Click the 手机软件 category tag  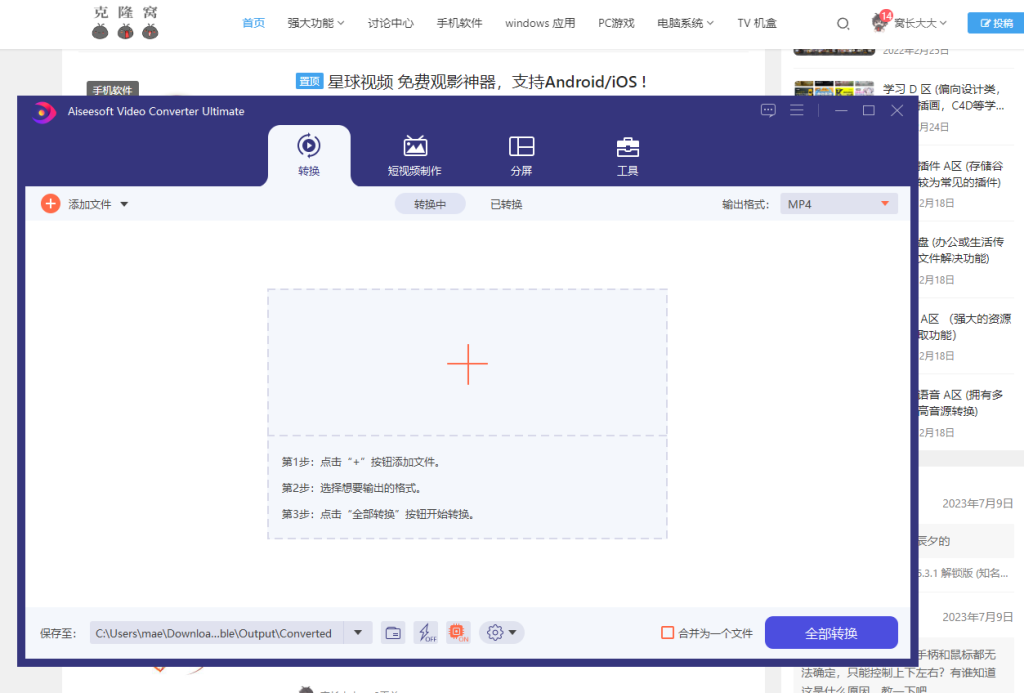112,89
